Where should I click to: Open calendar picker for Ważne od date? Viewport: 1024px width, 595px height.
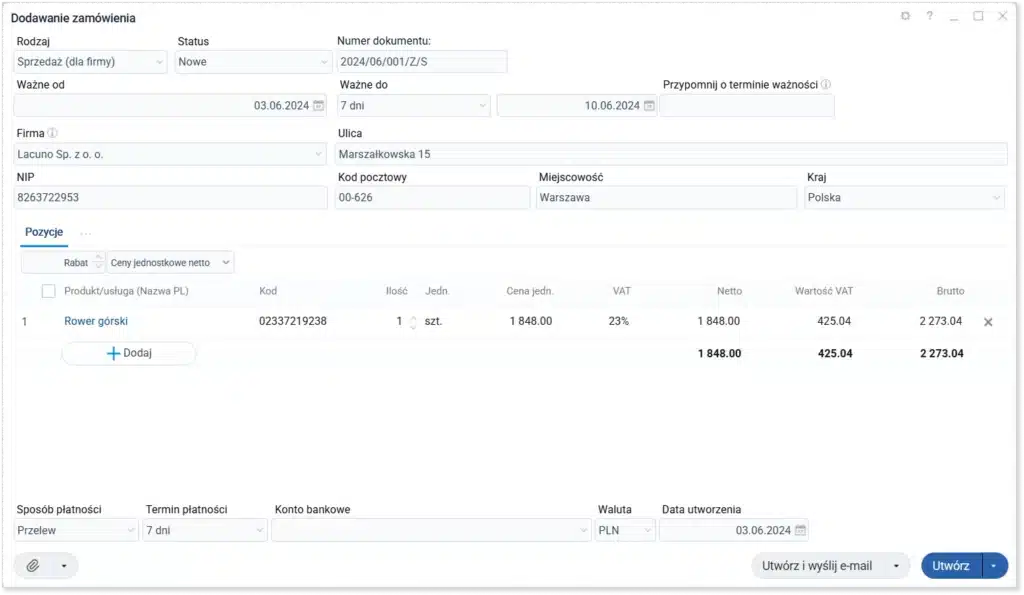point(318,106)
